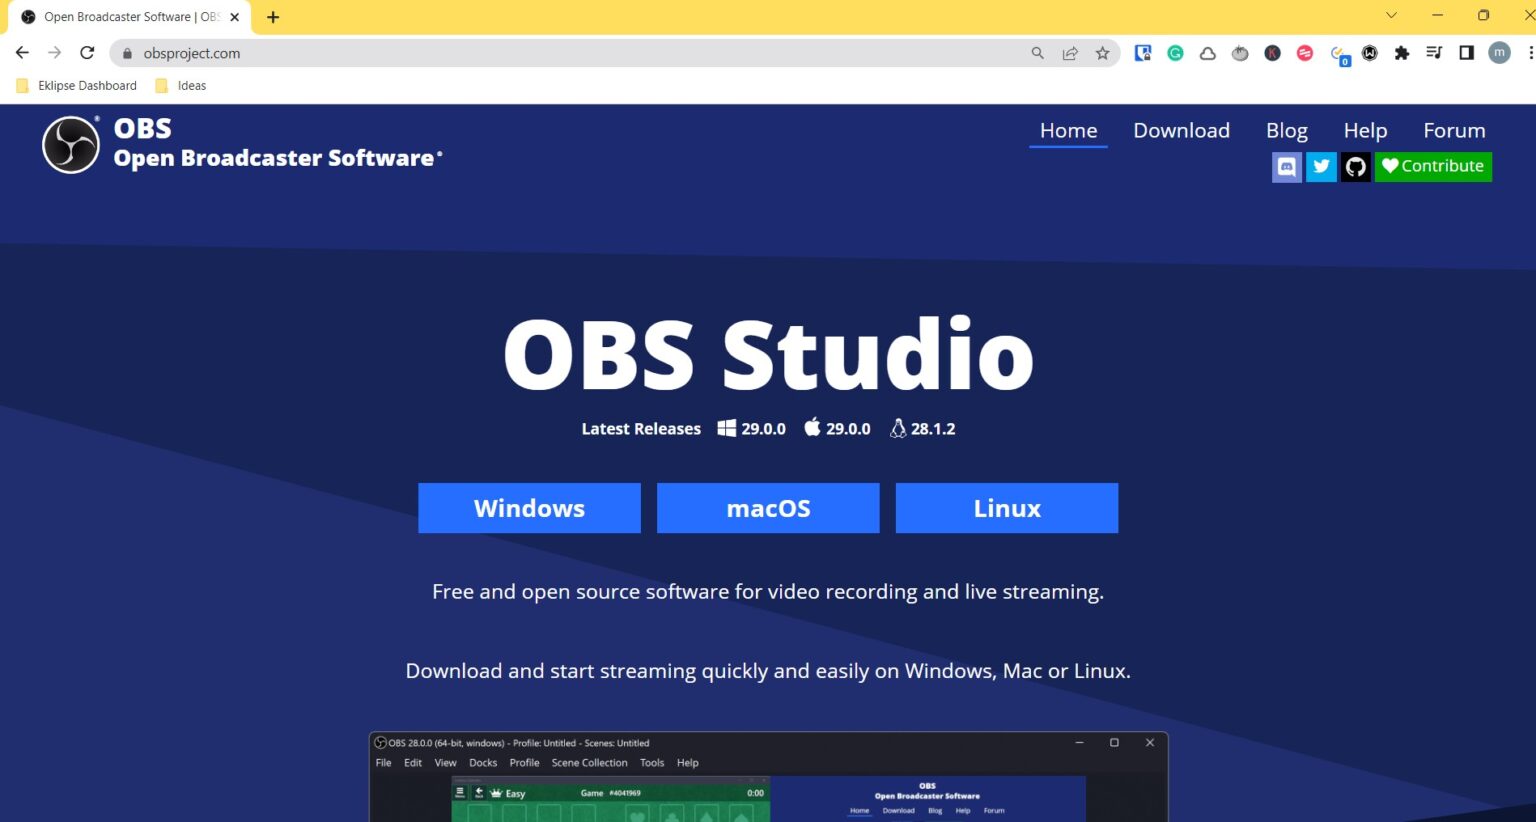This screenshot has width=1536, height=822.
Task: Open the Chrome profile avatar
Action: (x=1499, y=52)
